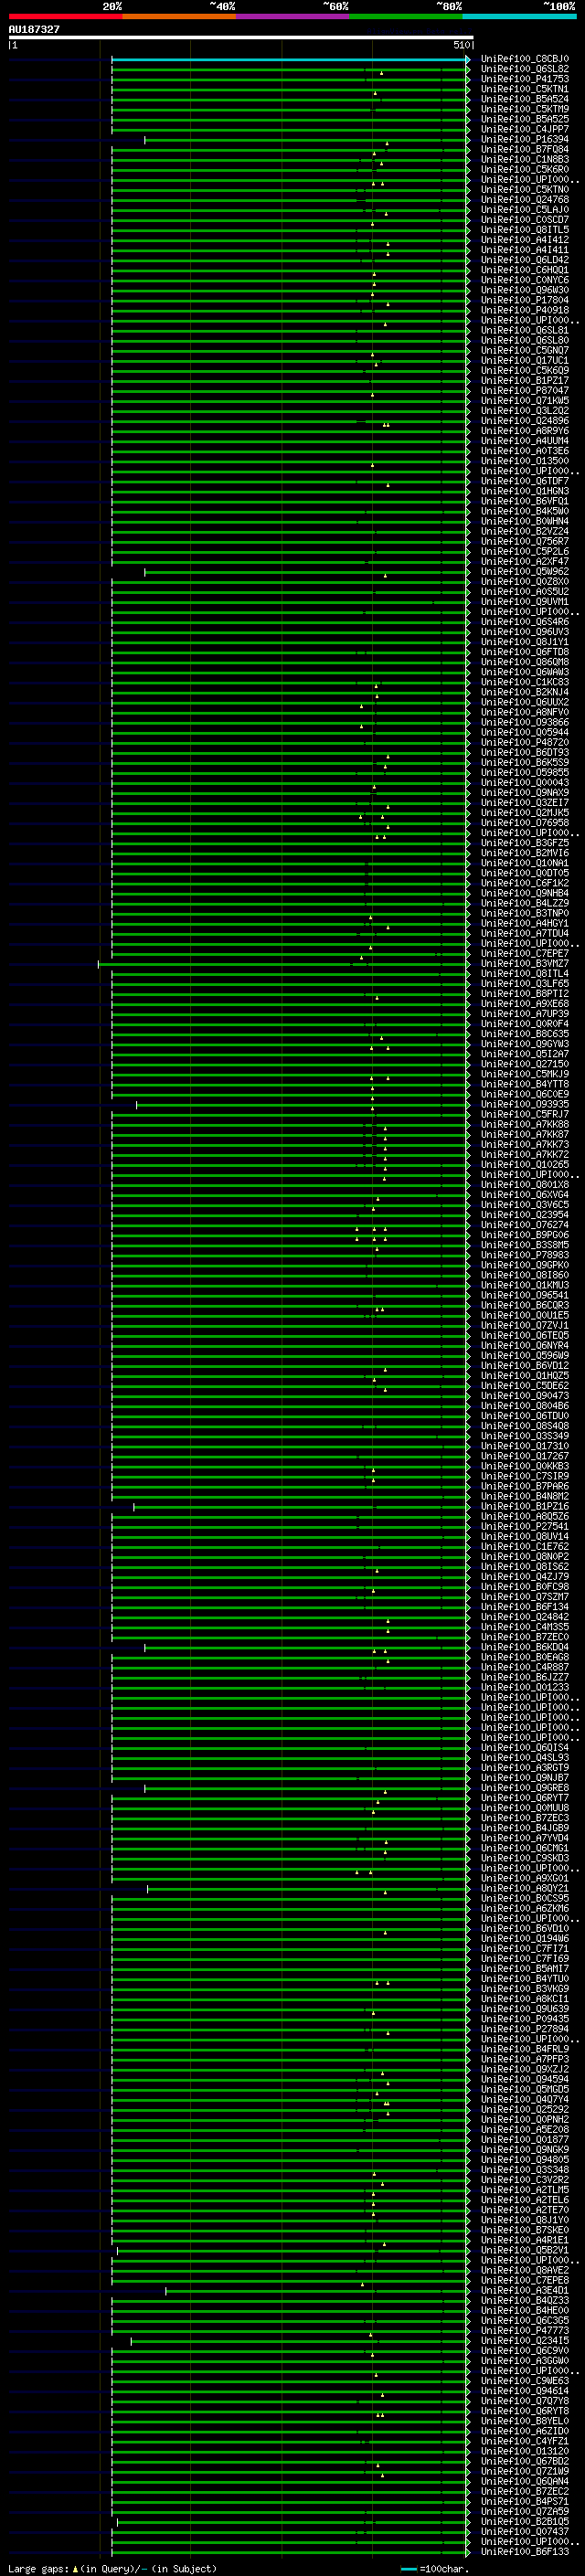The width and height of the screenshot is (585, 2576).
Task: Select hit label UniRef100_B1PZ17
Action: [x=525, y=380]
